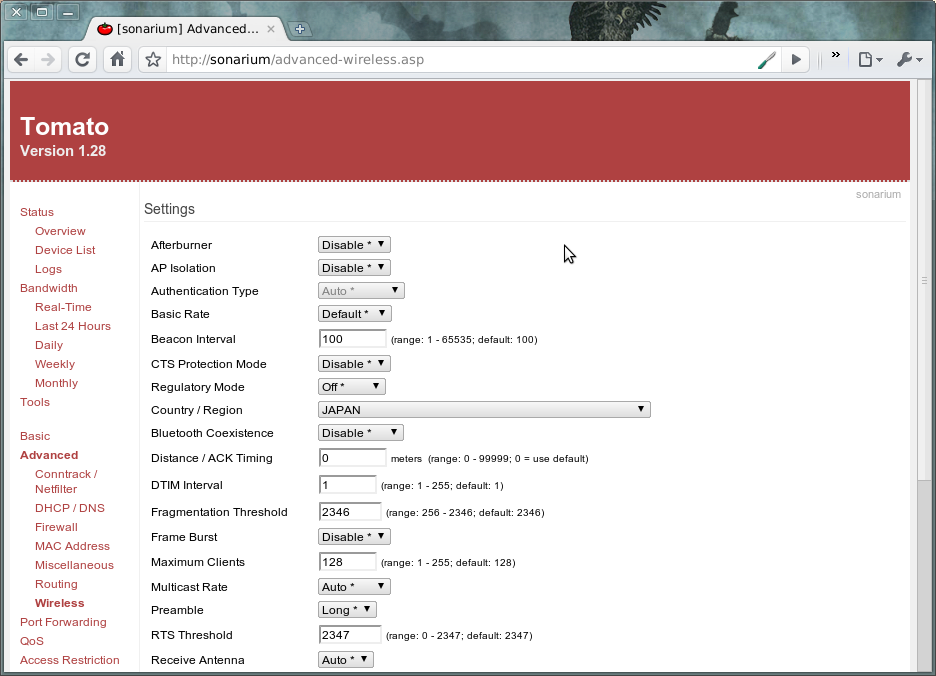Close the sonarium Advanced tab

270,29
